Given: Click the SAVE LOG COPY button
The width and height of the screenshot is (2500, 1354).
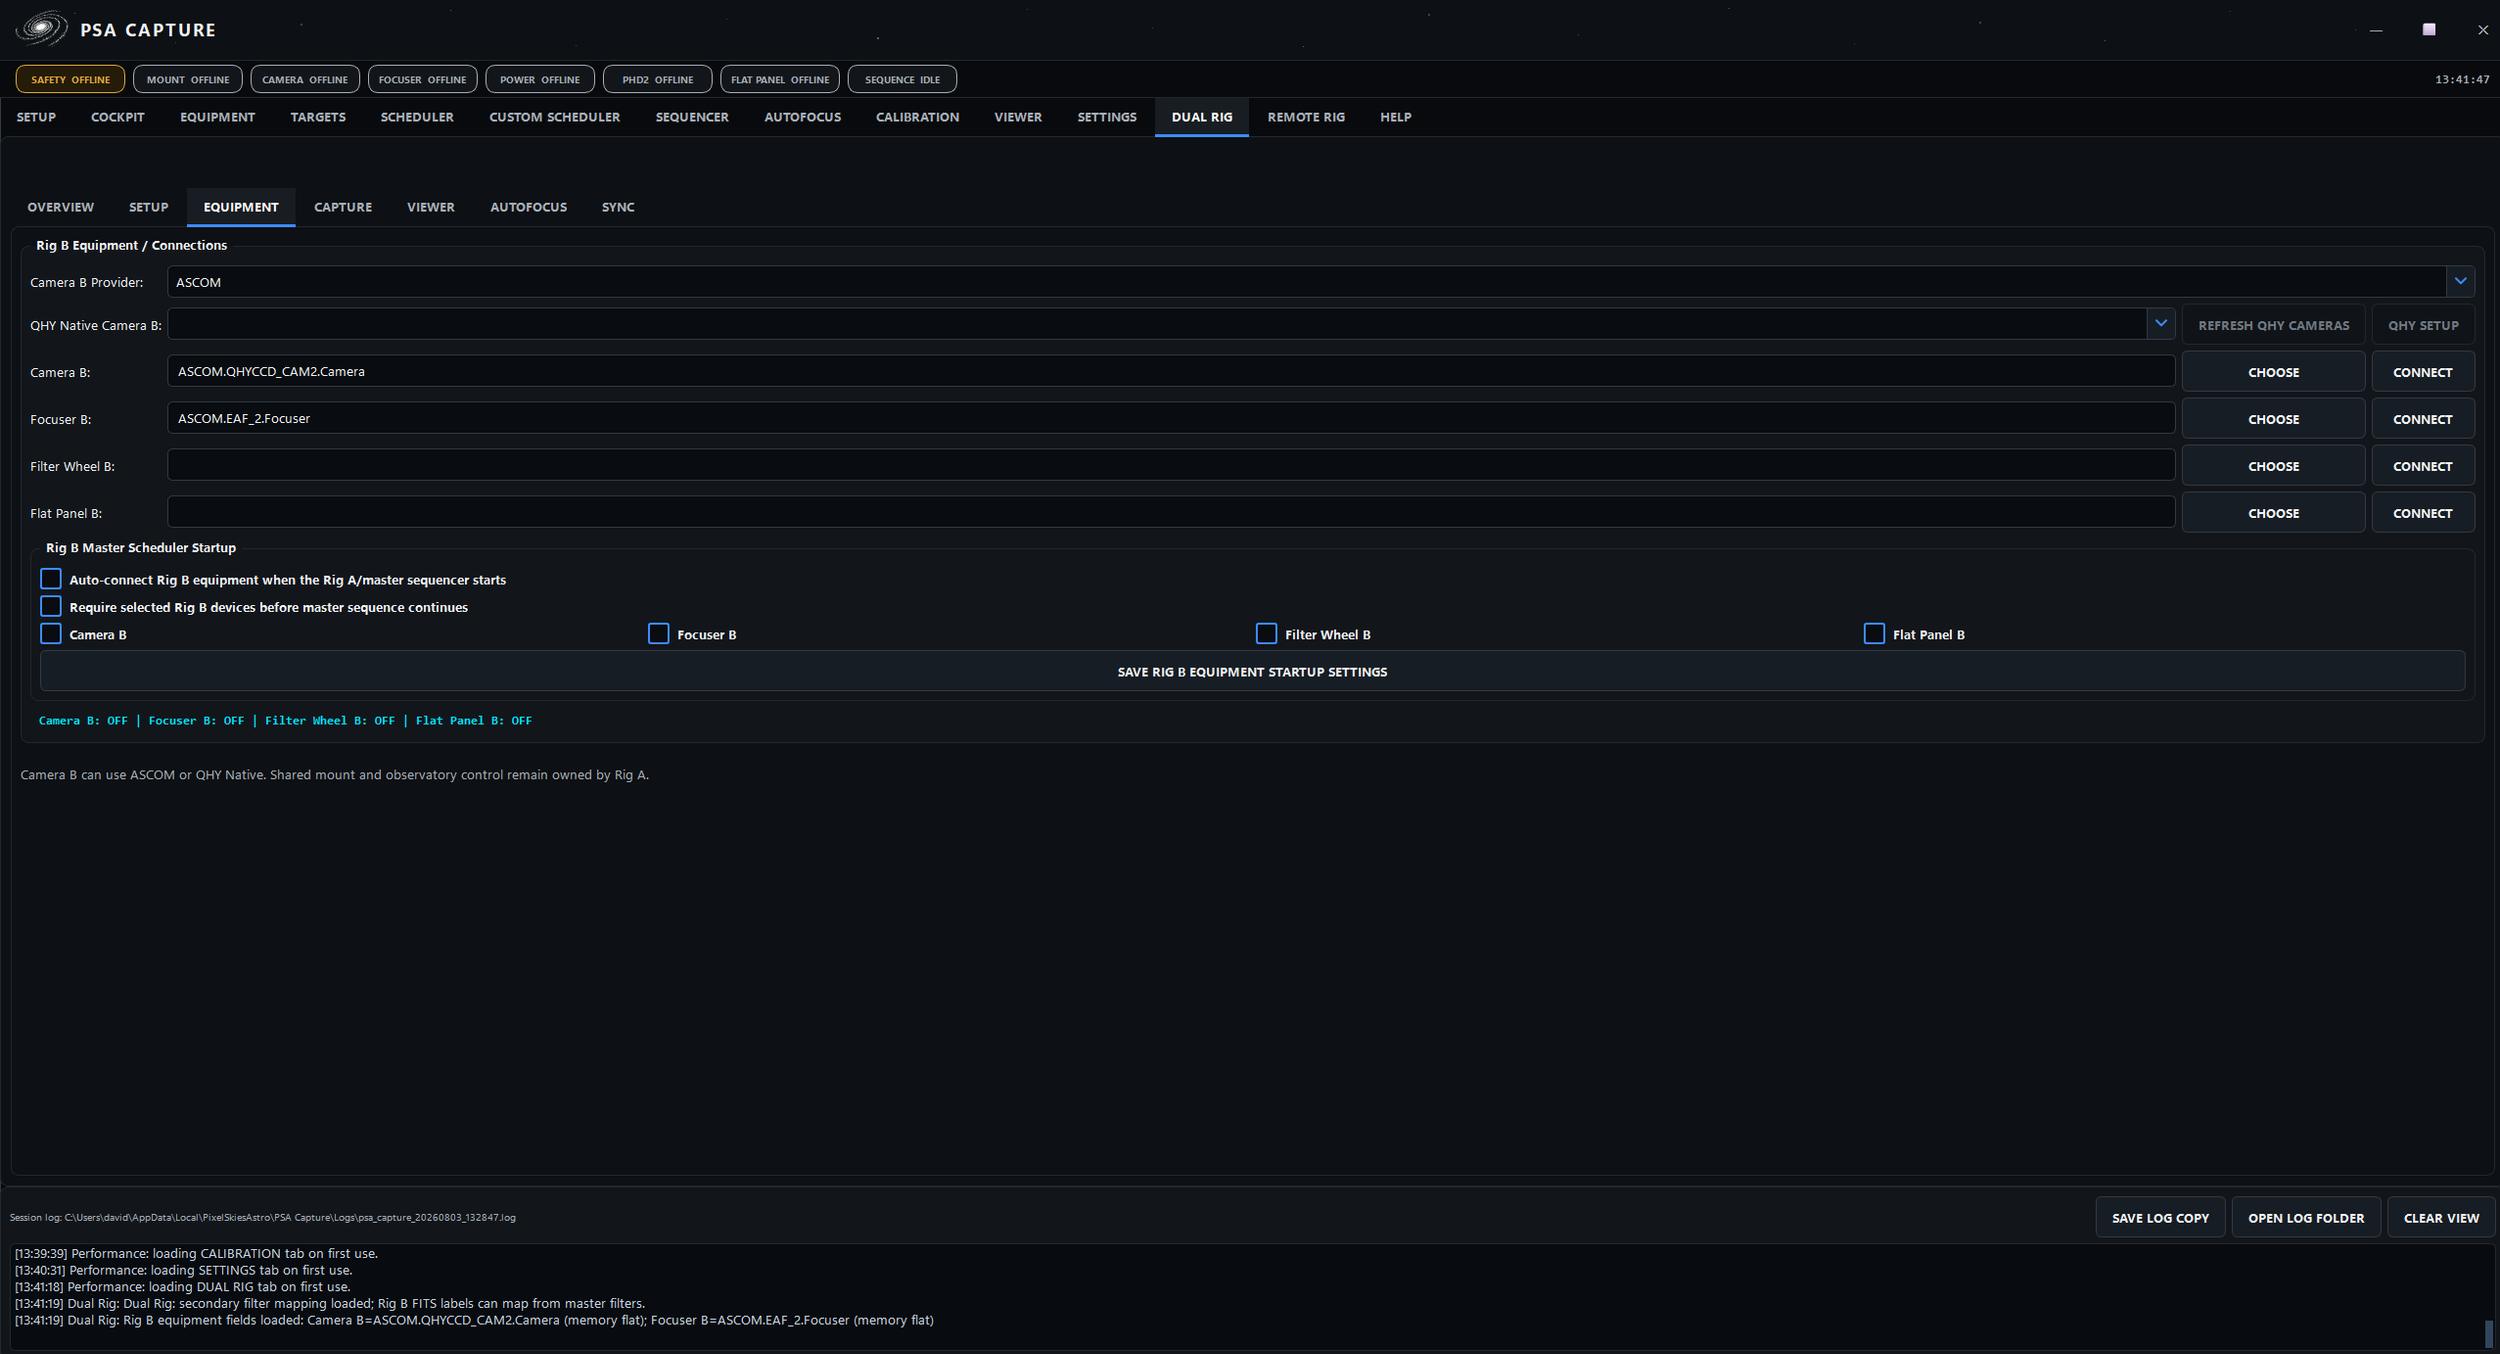Looking at the screenshot, I should point(2160,1217).
